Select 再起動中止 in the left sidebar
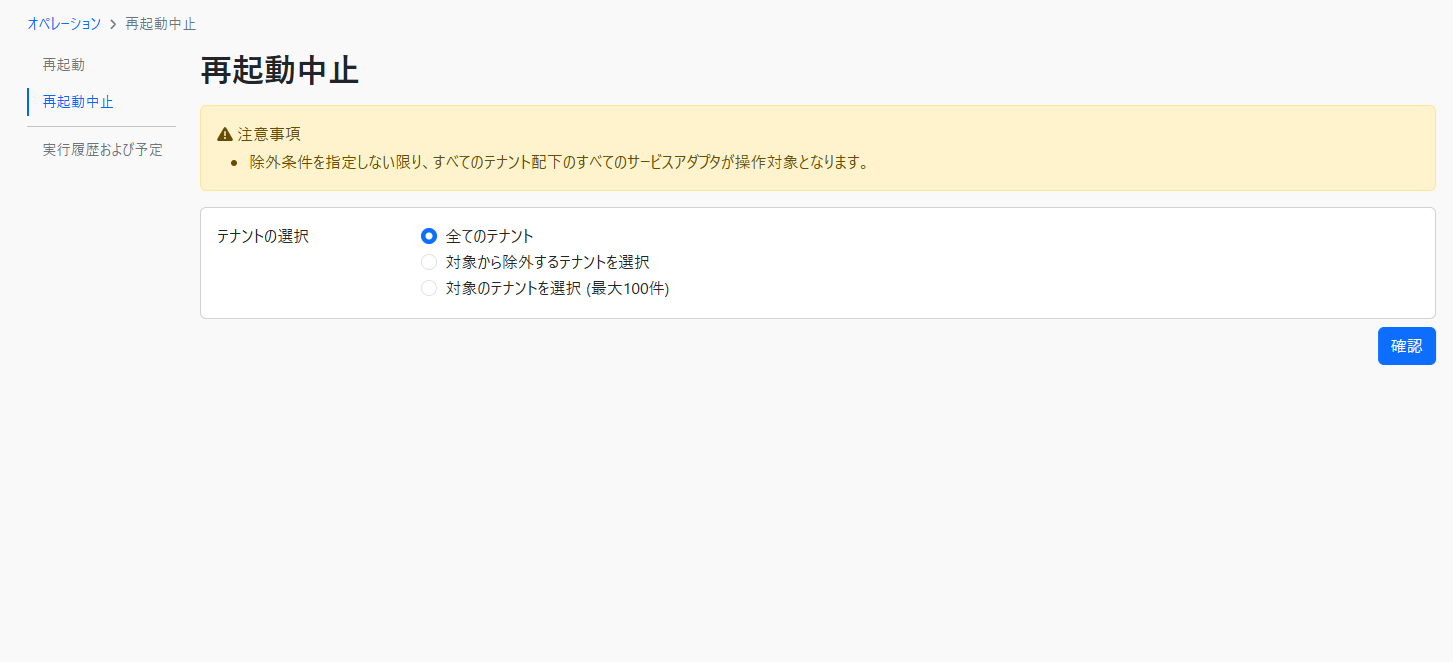Image resolution: width=1453 pixels, height=662 pixels. click(x=78, y=102)
